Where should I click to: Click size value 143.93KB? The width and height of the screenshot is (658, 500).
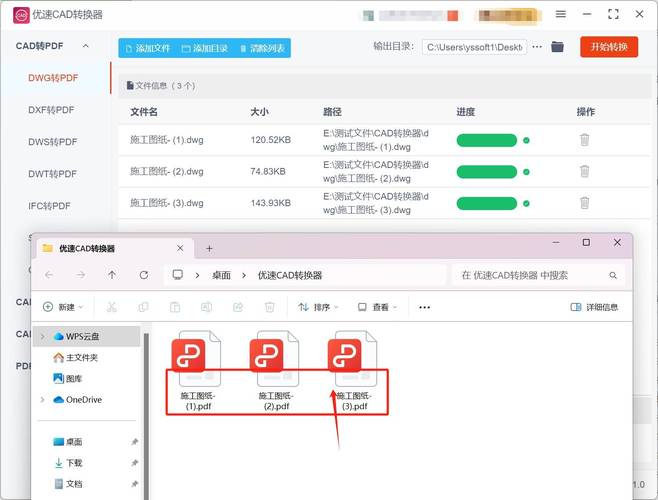tap(271, 203)
